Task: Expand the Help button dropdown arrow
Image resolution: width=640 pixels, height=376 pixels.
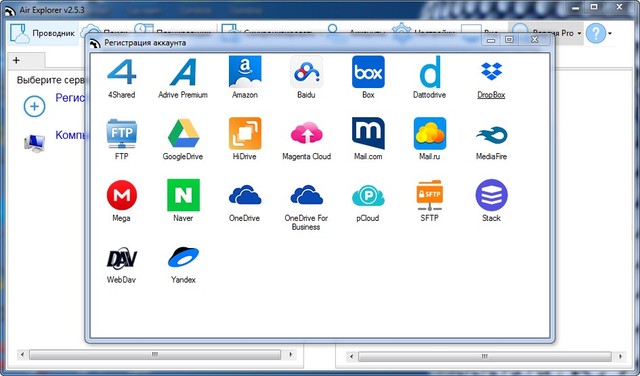Action: (610, 33)
